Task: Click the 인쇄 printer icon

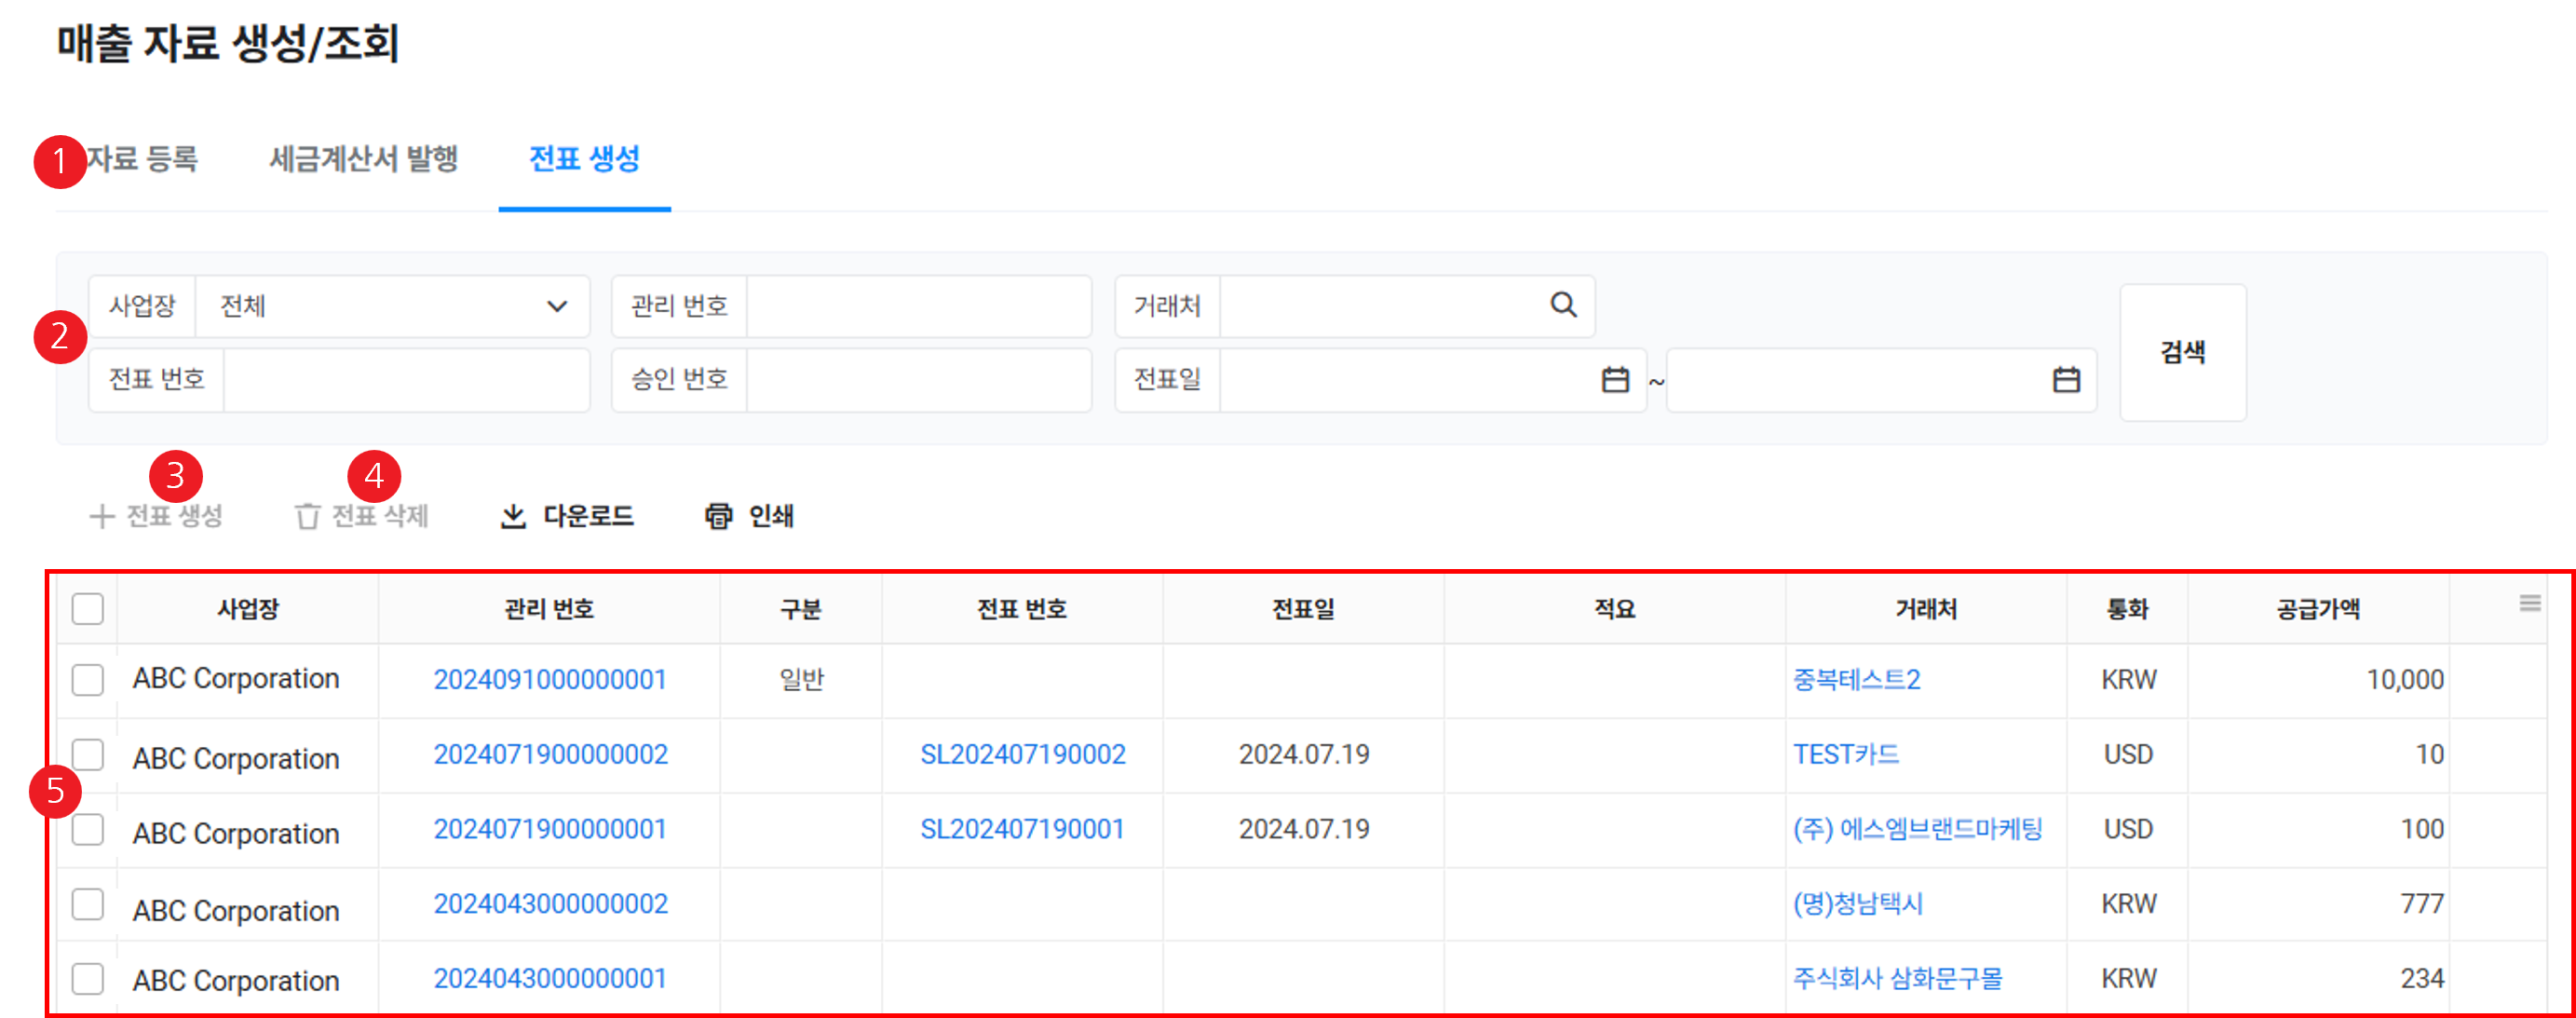Action: pyautogui.click(x=718, y=516)
